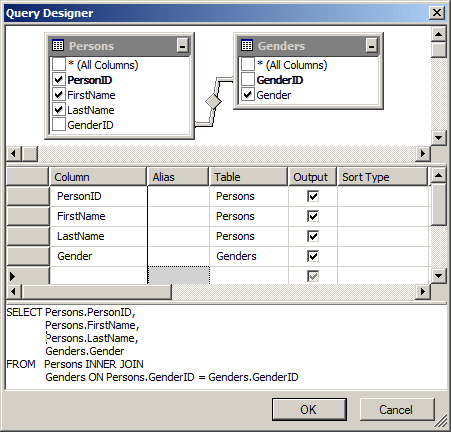Click inside the SQL text pane
Viewport: 451px width, 432px height.
coord(226,347)
